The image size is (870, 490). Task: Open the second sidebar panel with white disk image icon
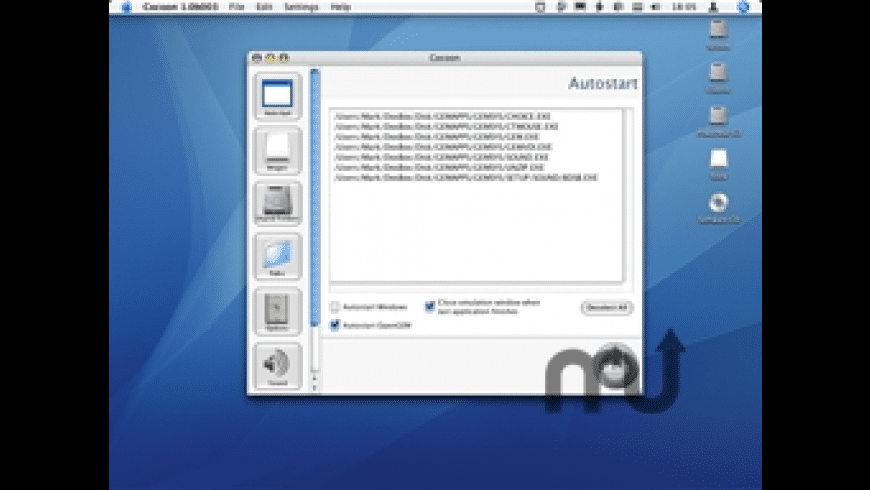pos(277,150)
